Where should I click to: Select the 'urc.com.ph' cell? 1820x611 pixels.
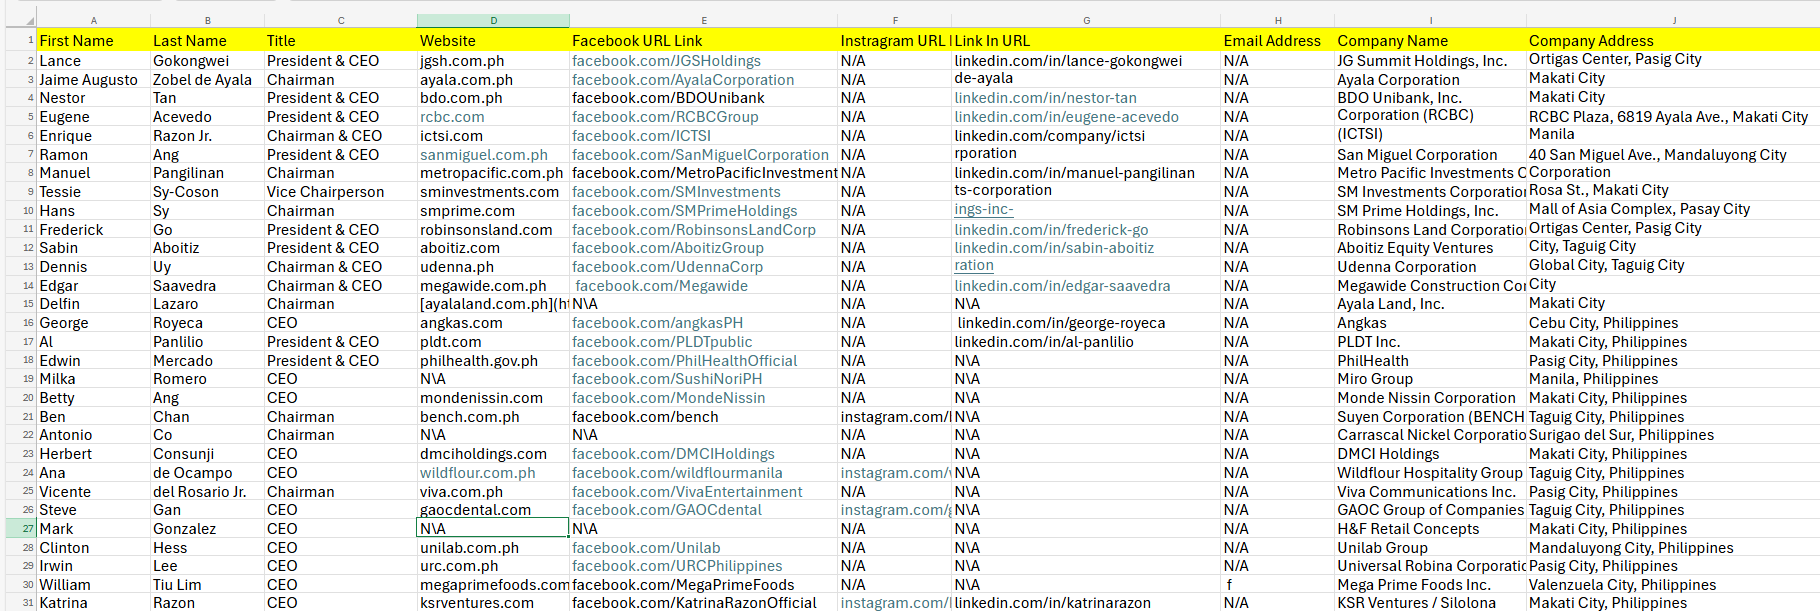tap(493, 566)
